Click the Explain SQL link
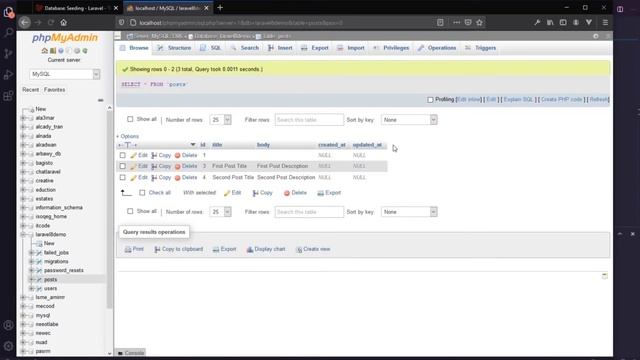The width and height of the screenshot is (640, 360). tap(518, 100)
